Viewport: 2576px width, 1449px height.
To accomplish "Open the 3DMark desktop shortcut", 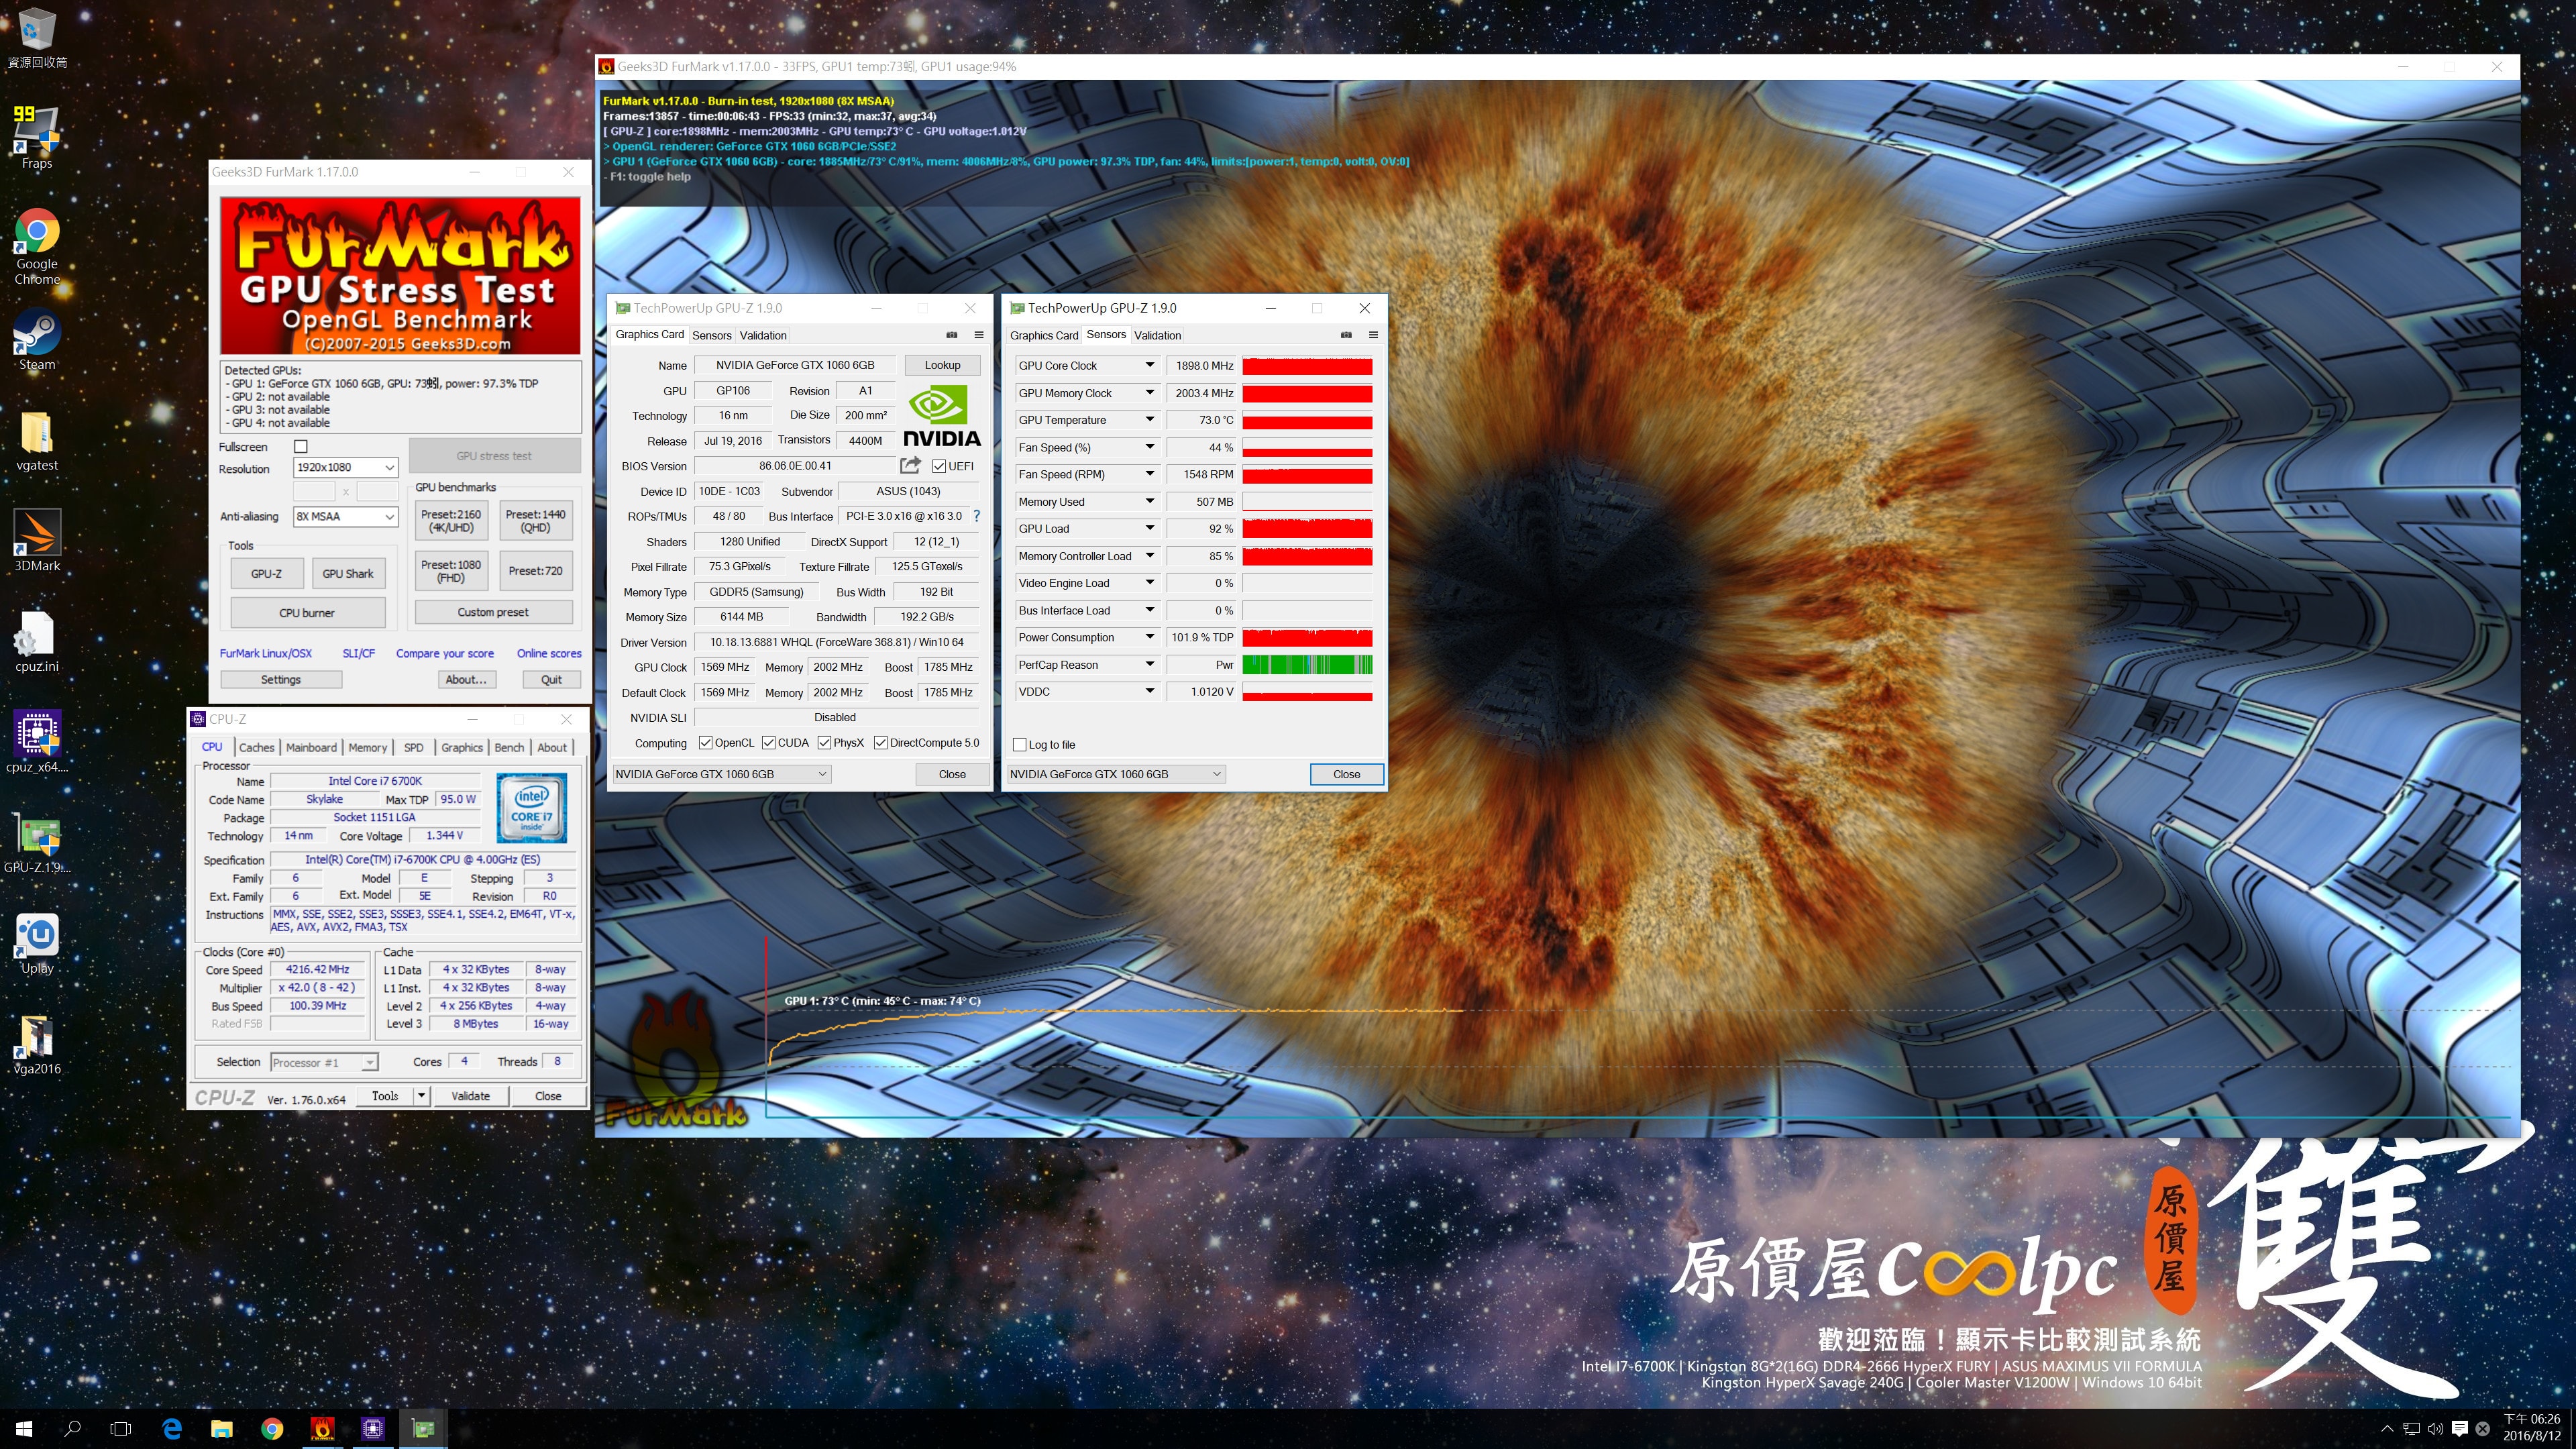I will pyautogui.click(x=37, y=541).
